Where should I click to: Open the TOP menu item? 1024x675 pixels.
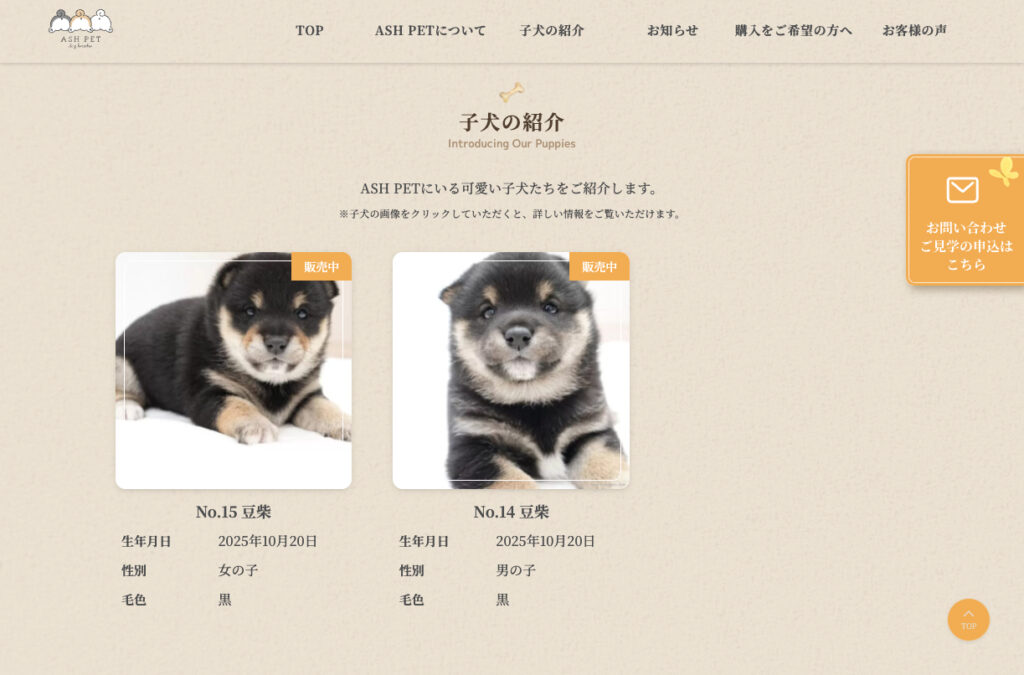(310, 31)
